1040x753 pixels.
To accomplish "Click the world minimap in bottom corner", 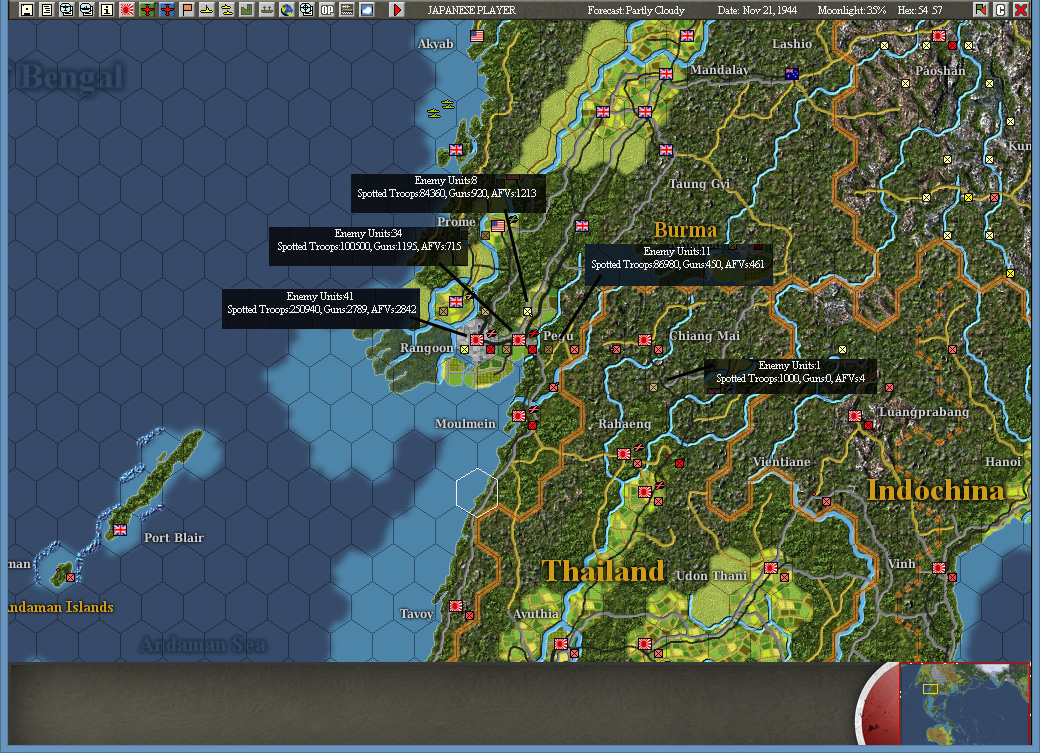I will coord(965,703).
